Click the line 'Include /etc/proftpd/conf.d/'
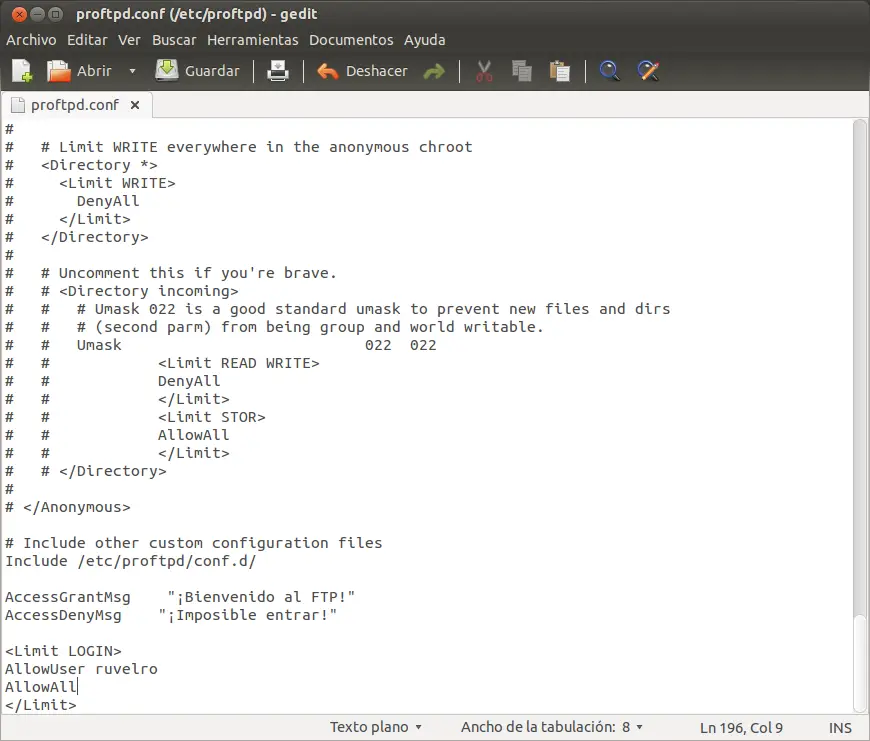870x741 pixels. (x=130, y=561)
